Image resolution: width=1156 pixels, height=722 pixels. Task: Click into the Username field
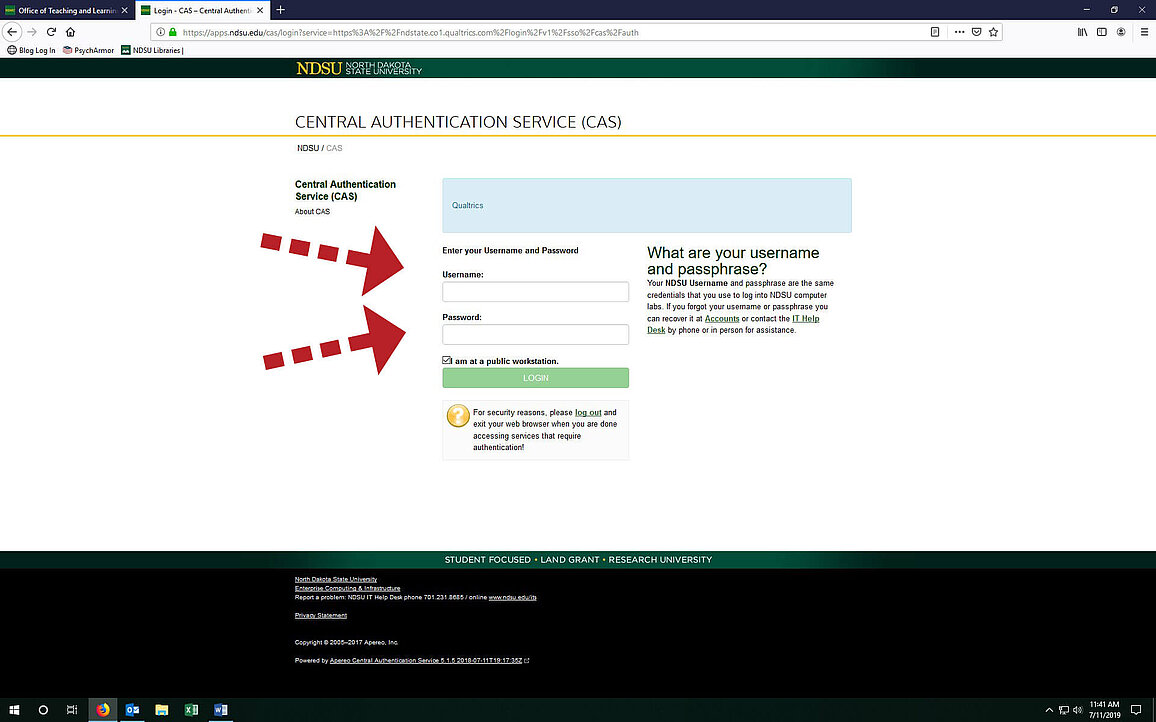pyautogui.click(x=535, y=292)
